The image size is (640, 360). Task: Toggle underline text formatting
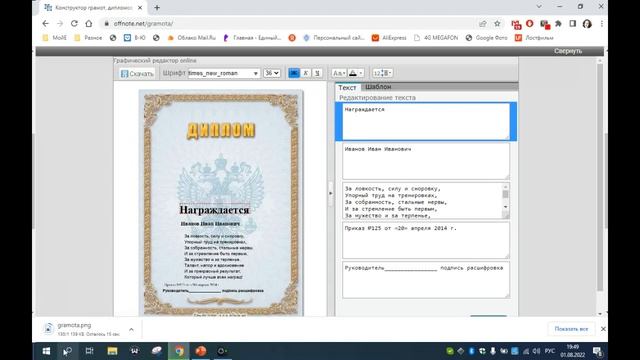pyautogui.click(x=317, y=73)
